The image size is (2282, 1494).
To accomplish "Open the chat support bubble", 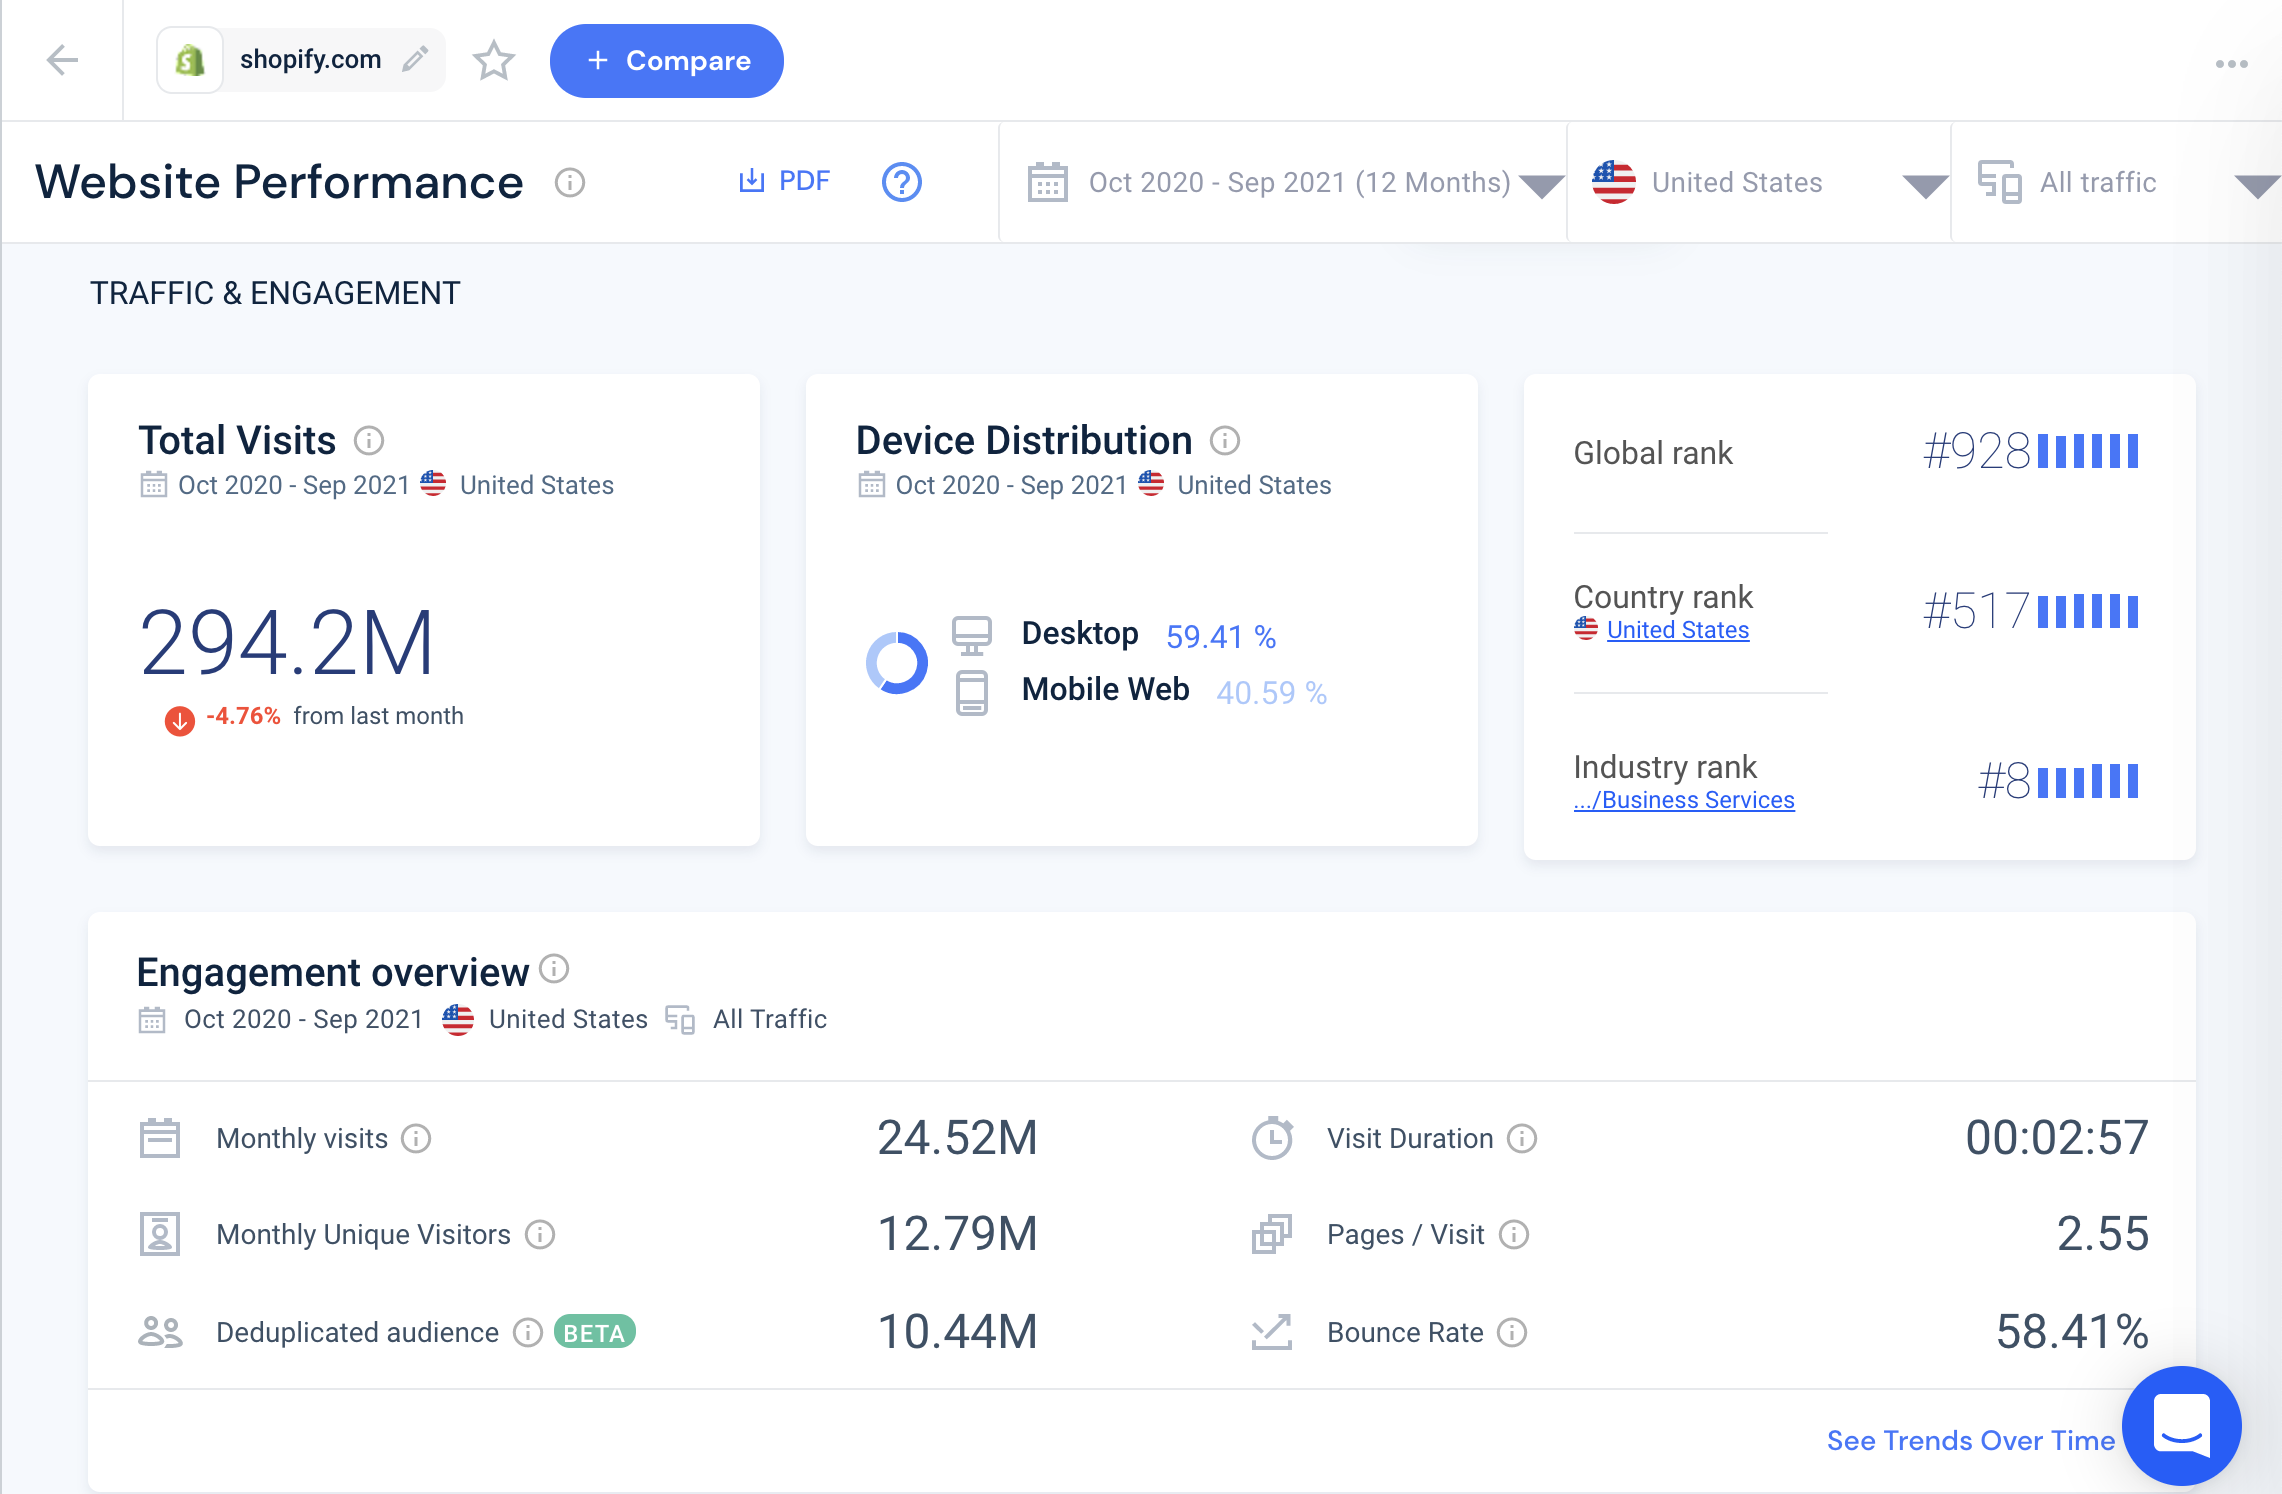I will 2182,1426.
